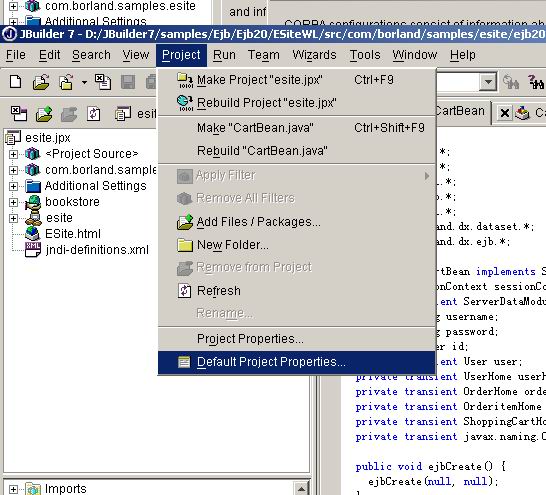
Task: Select jndi-definitions.xml in project tree
Action: click(97, 250)
